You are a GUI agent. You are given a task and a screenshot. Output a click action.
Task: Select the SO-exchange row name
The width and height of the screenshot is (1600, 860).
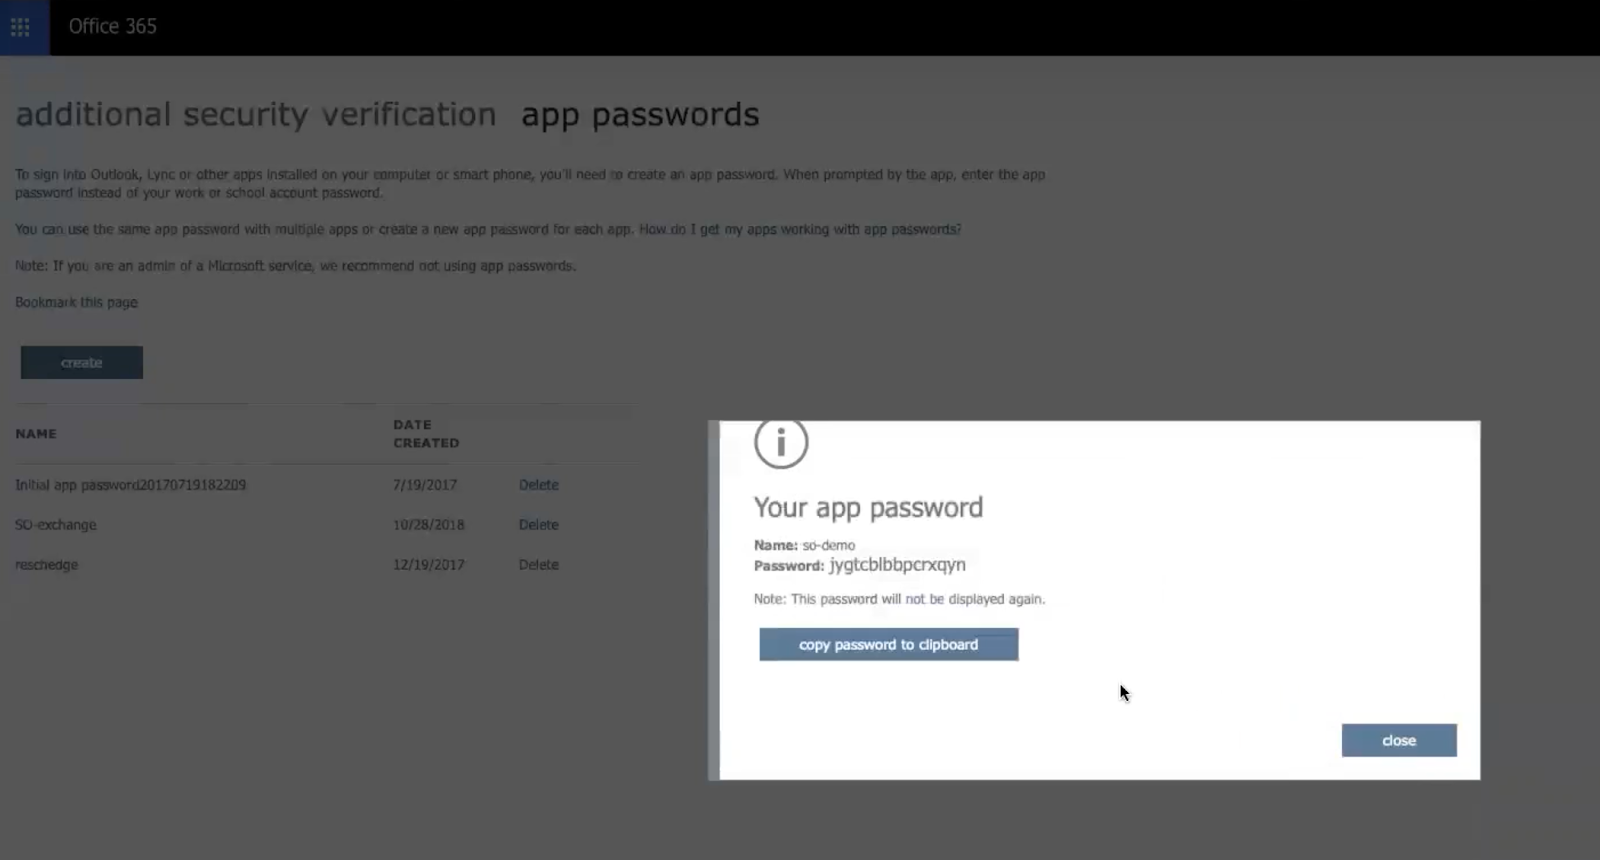click(56, 525)
